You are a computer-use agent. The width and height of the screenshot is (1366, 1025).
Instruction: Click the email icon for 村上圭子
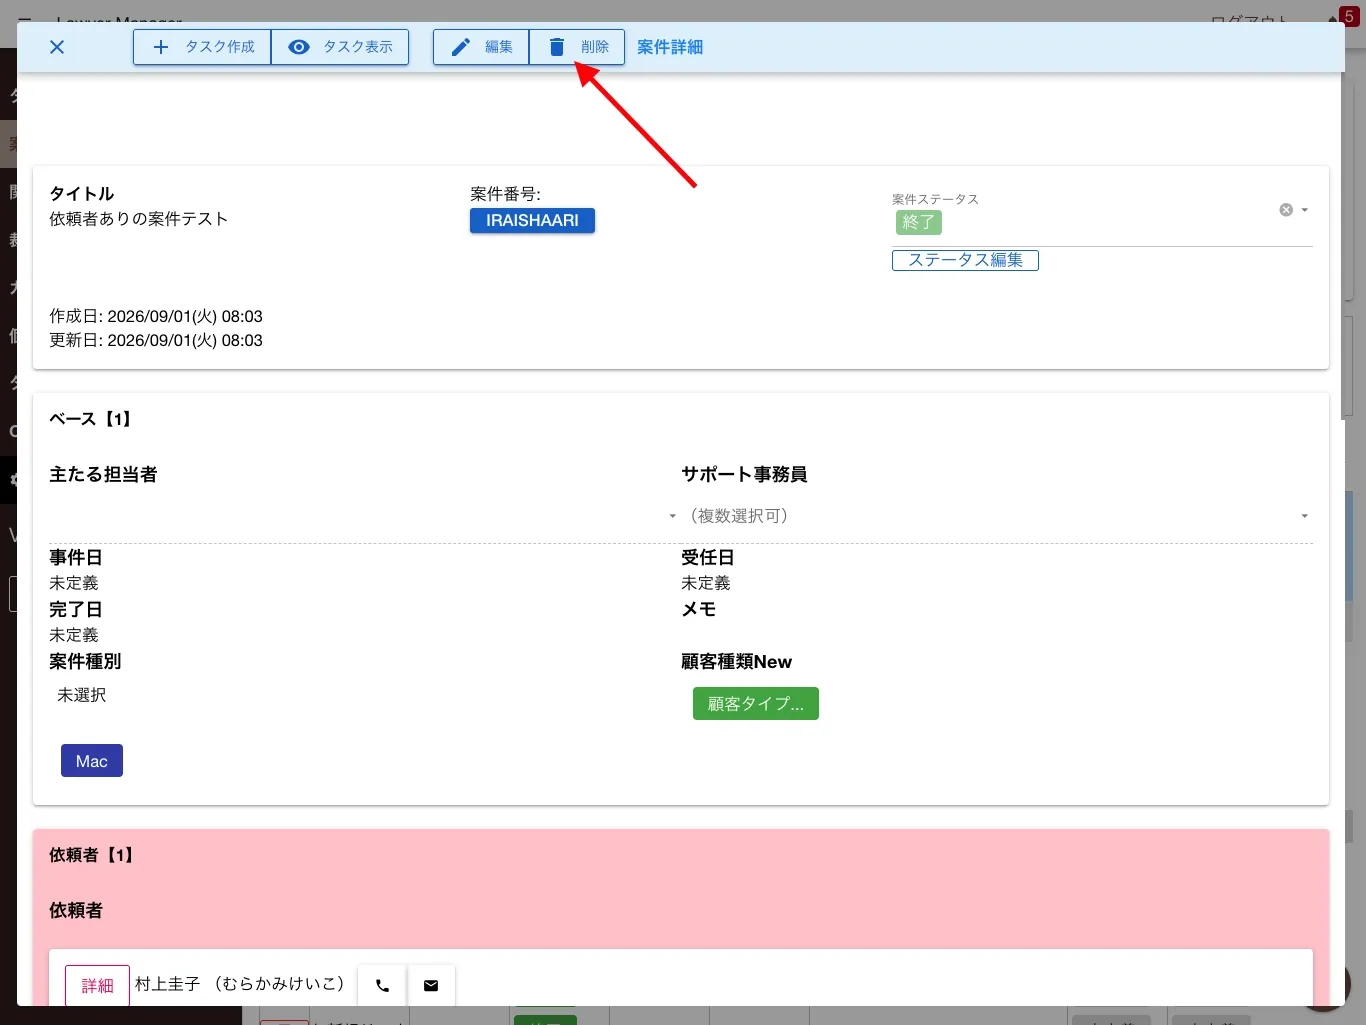(431, 985)
